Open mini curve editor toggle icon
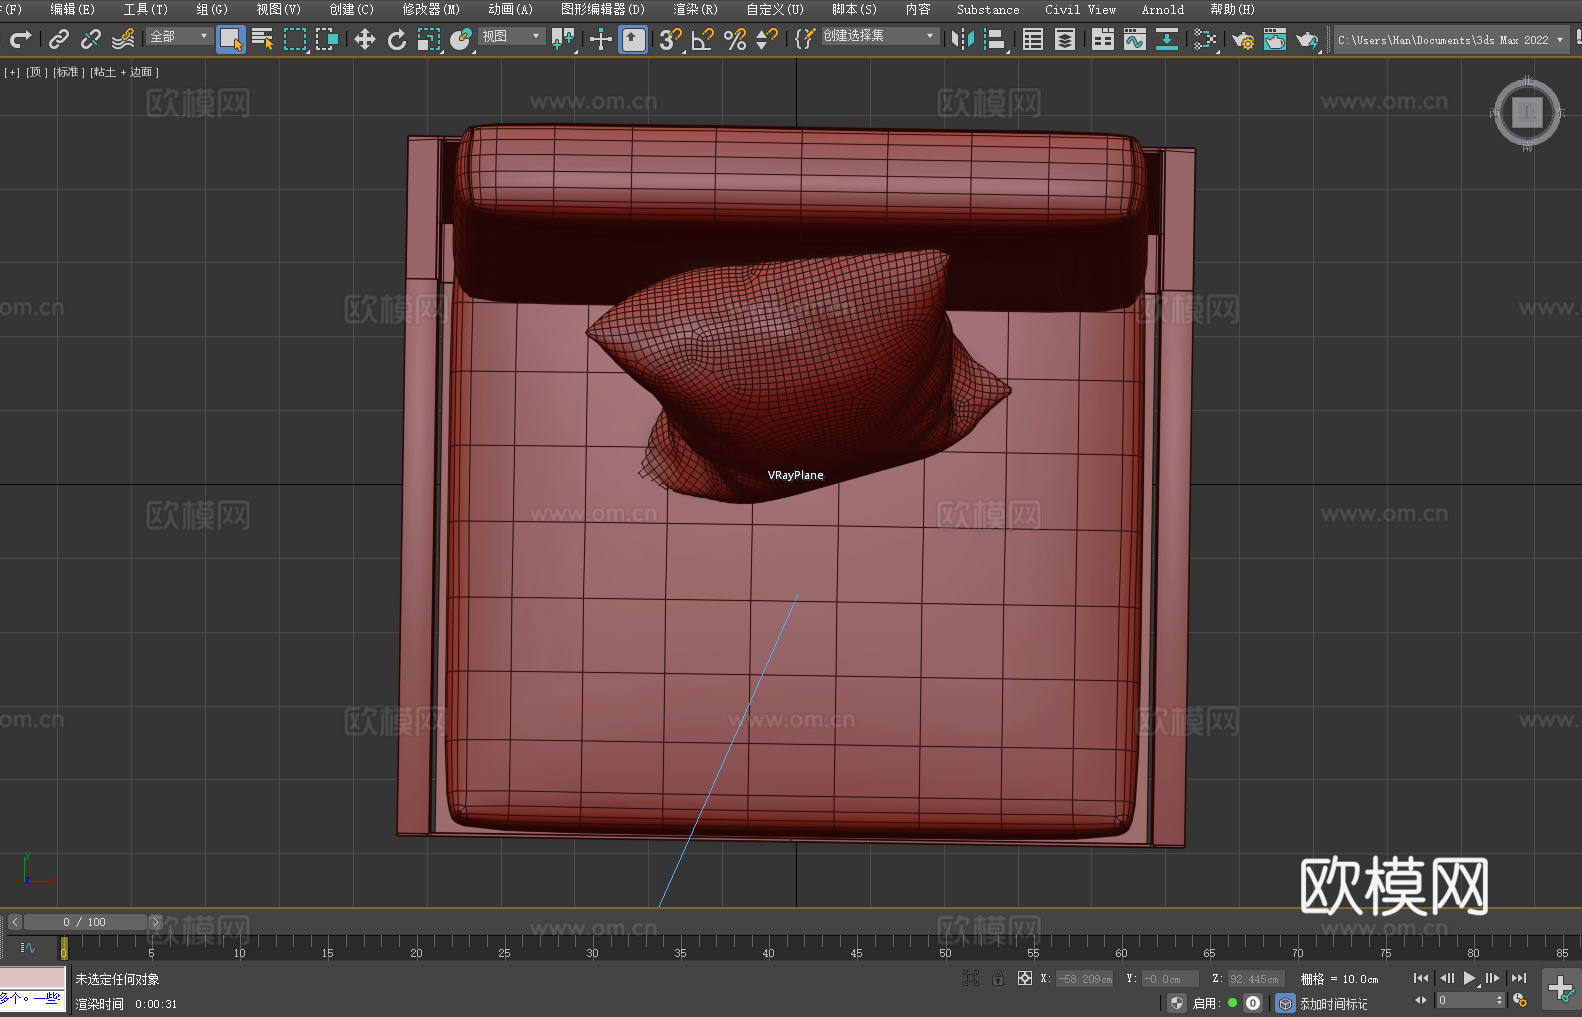Screen dimensions: 1582x1017 coord(27,947)
